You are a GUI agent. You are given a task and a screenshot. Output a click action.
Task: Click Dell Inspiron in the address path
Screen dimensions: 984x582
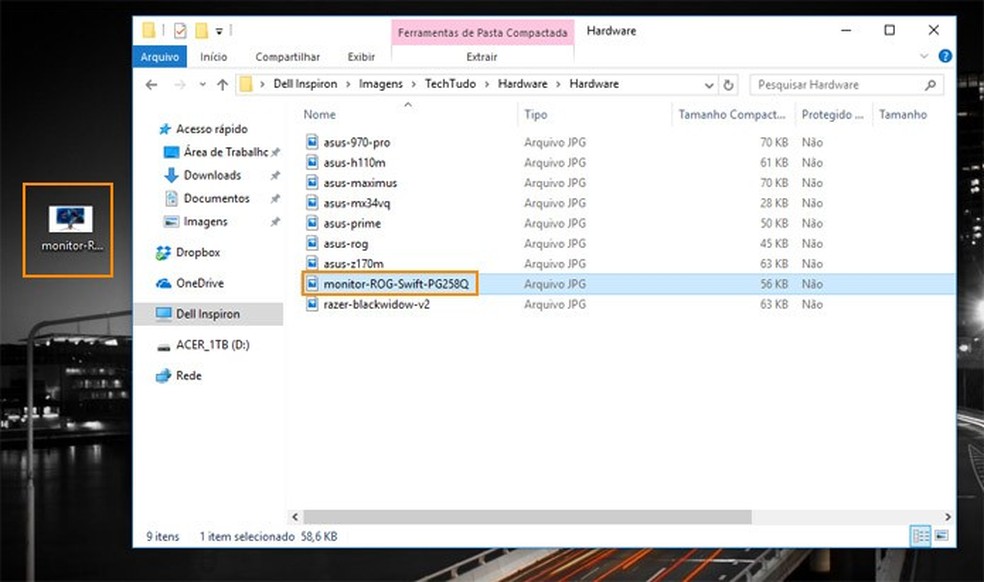(305, 84)
